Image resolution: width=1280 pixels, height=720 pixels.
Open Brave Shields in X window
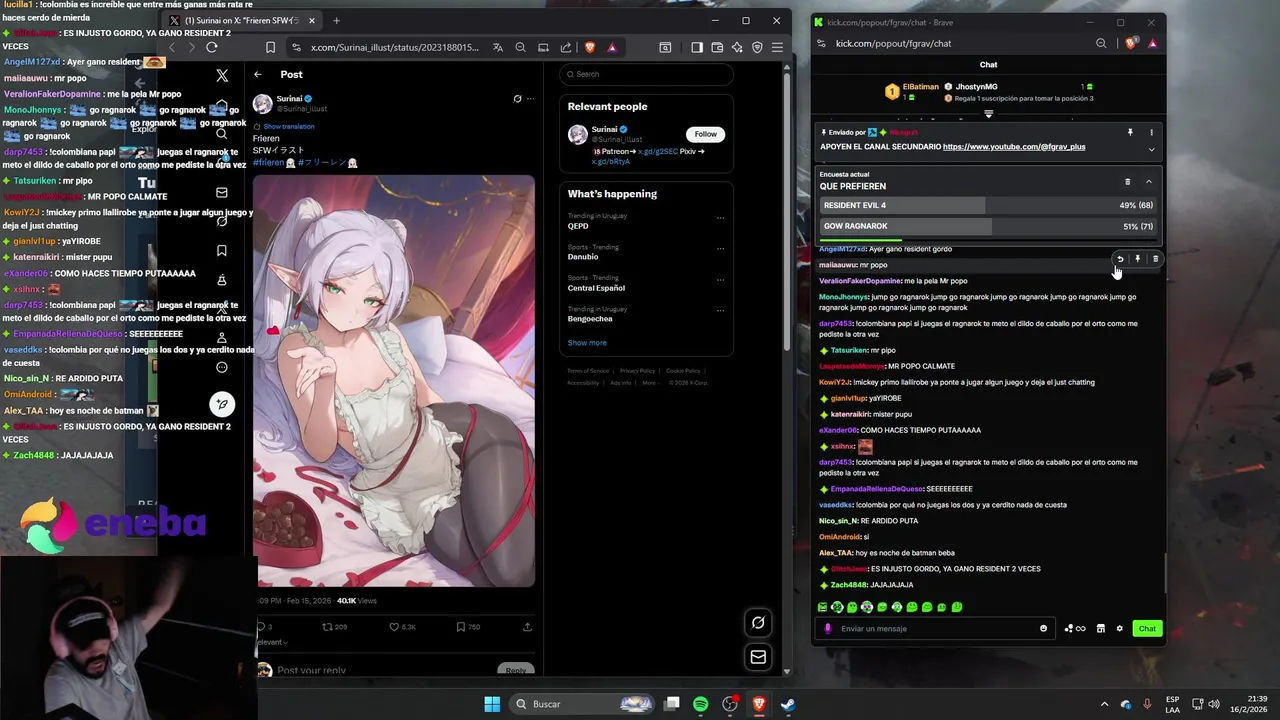pos(590,47)
